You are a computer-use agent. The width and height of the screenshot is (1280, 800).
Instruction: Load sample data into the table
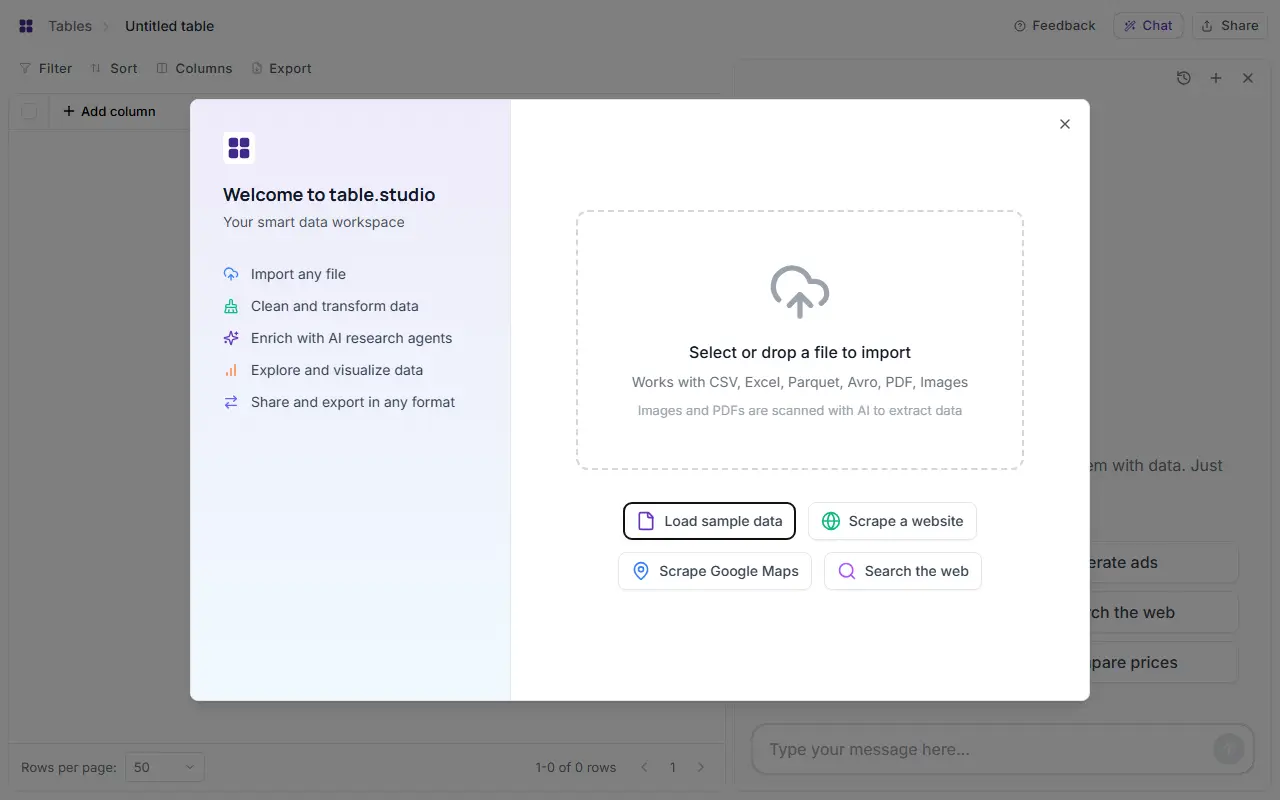[x=709, y=521]
